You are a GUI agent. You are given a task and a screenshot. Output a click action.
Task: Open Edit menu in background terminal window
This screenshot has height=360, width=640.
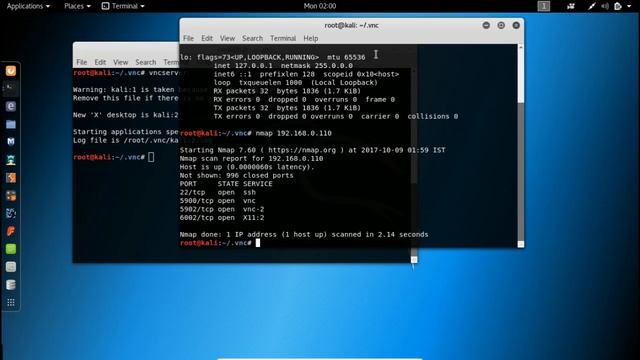100,62
